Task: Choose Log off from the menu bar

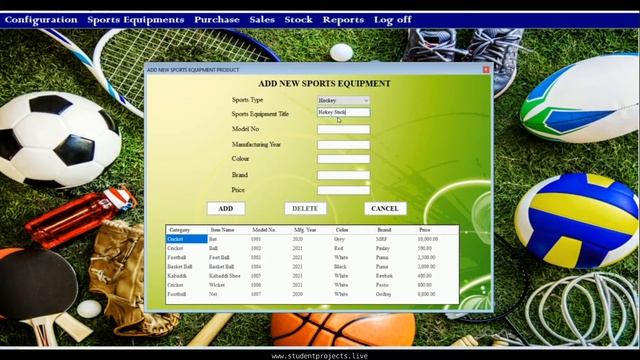Action: point(393,20)
